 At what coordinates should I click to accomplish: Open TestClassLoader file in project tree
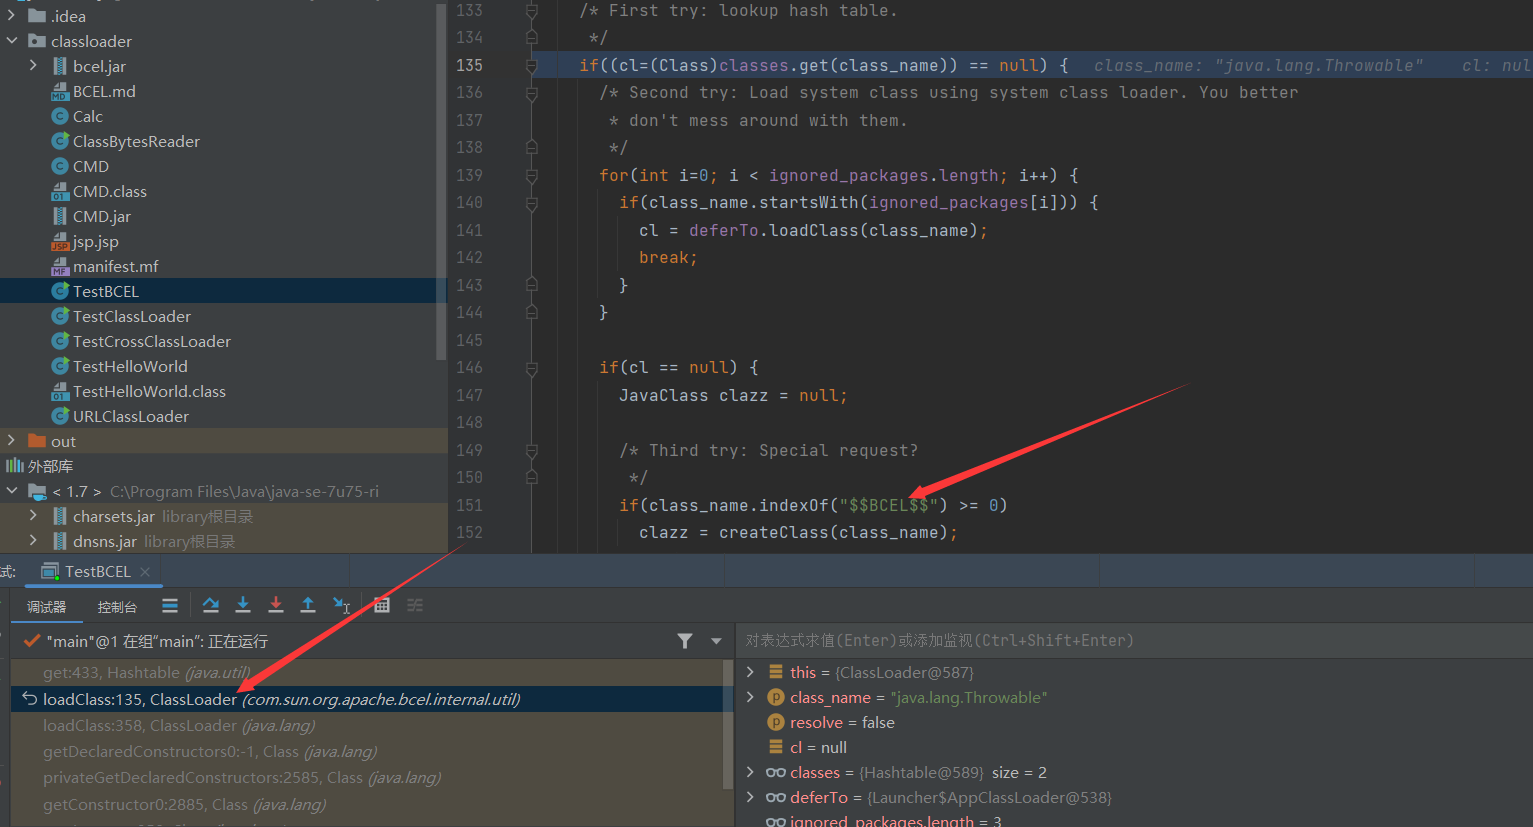coord(131,316)
